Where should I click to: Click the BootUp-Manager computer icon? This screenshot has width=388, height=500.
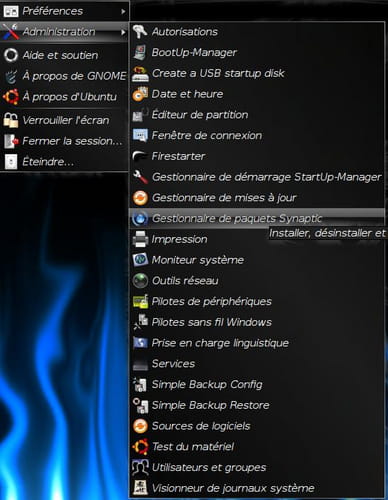click(140, 52)
